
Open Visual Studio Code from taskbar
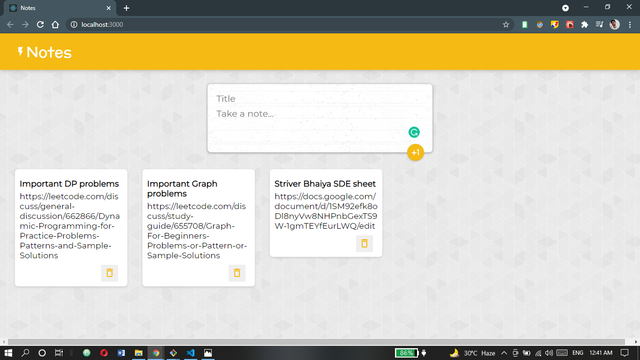pos(191,353)
